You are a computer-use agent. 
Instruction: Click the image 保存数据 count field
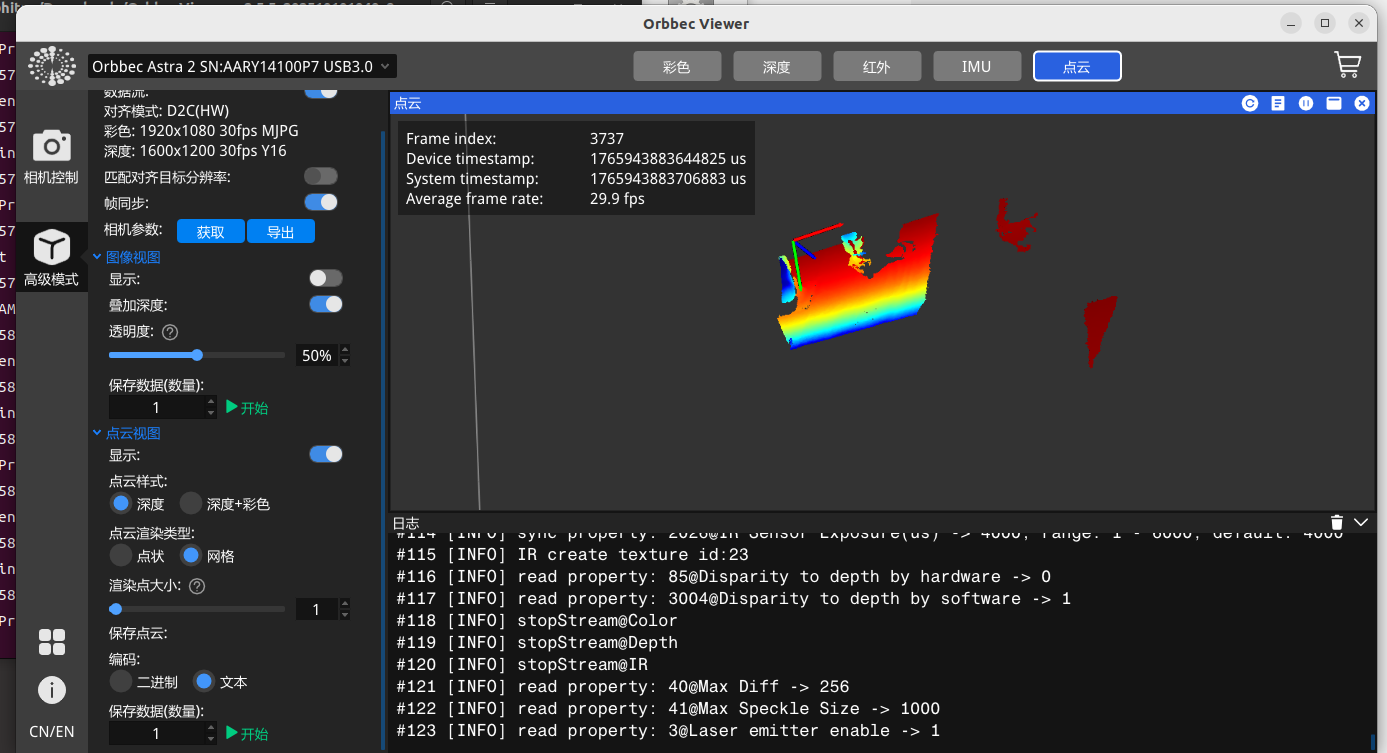(156, 408)
